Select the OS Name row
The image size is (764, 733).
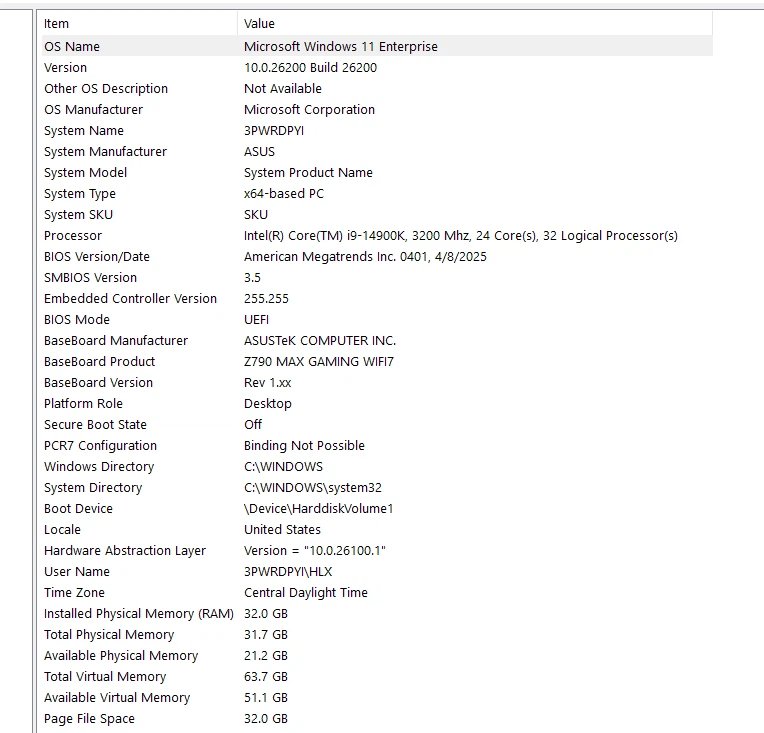coord(377,46)
